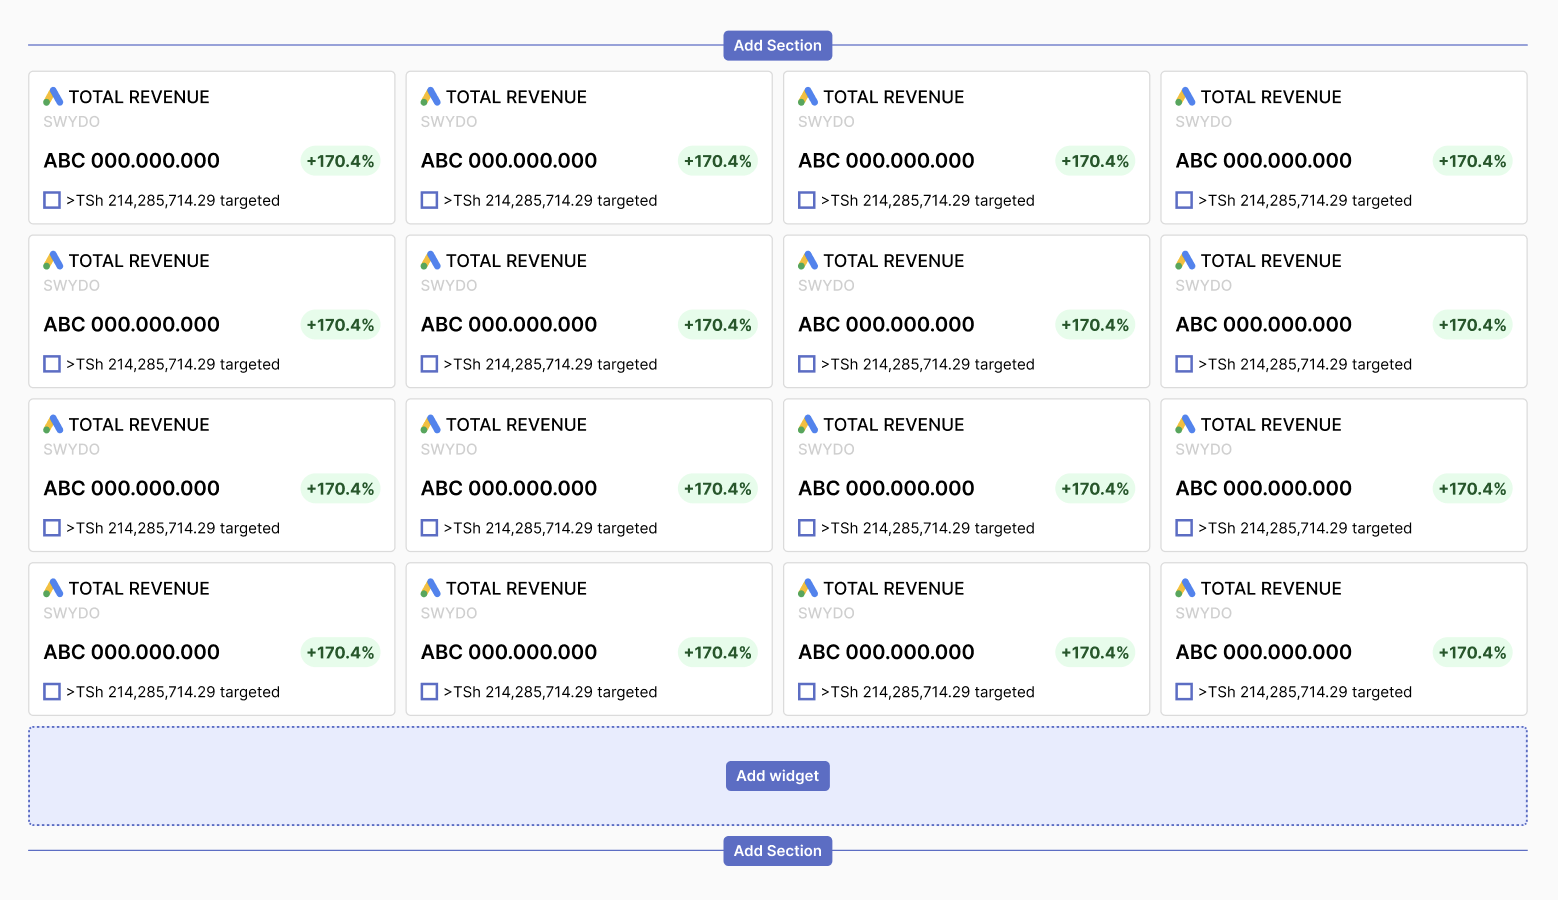1558x900 pixels.
Task: Click ABC 000.000.000 value in row 4, column 2 card
Action: 509,653
